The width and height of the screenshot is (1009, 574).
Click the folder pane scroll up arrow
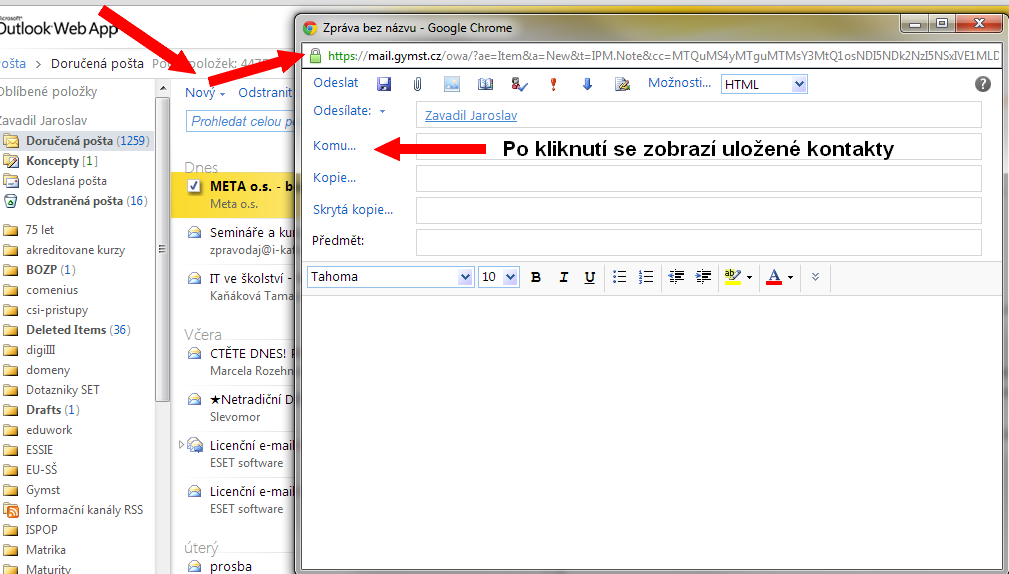coord(163,88)
